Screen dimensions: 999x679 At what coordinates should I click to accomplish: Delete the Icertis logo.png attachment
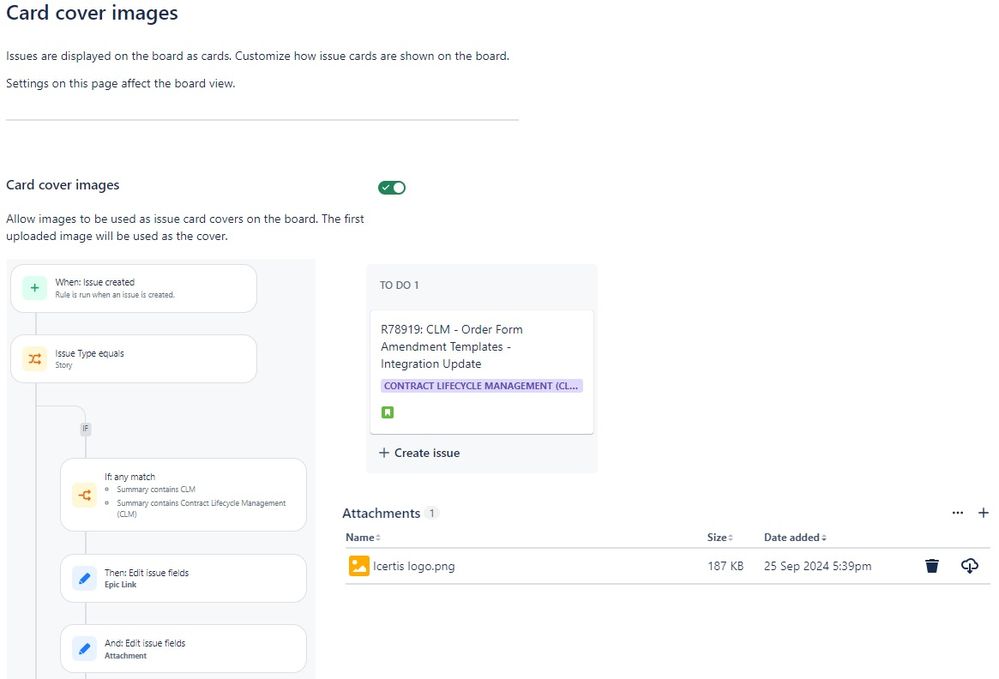[932, 566]
